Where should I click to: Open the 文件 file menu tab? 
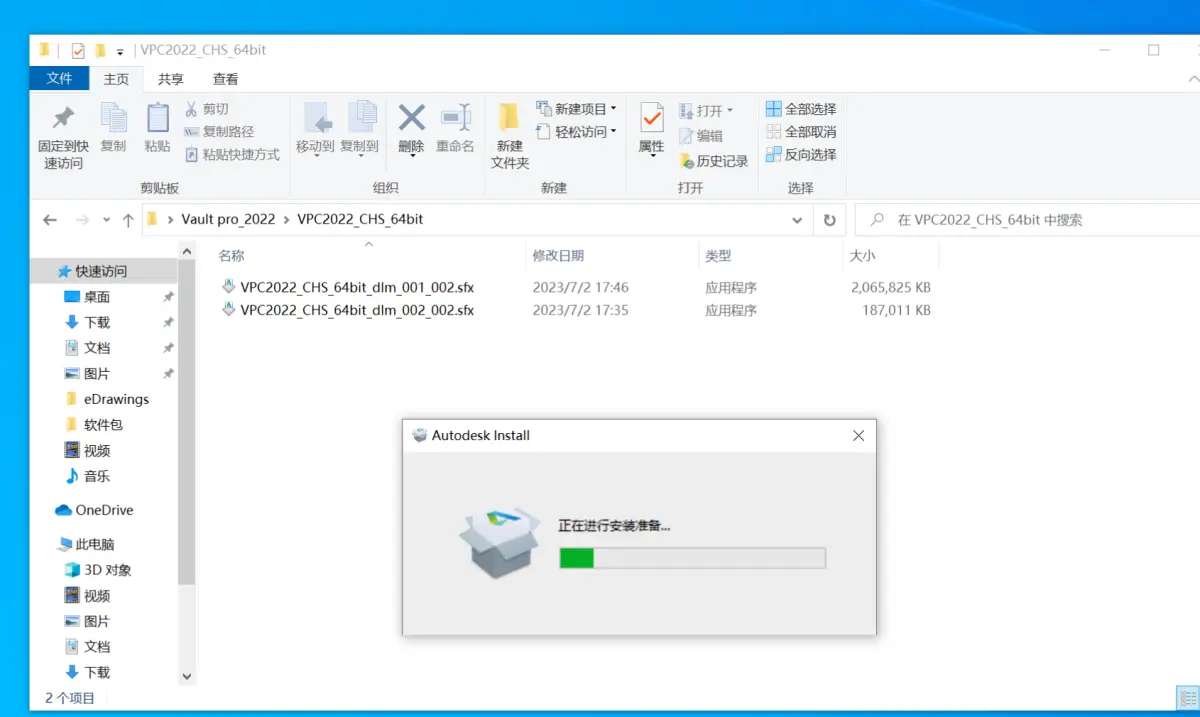60,79
